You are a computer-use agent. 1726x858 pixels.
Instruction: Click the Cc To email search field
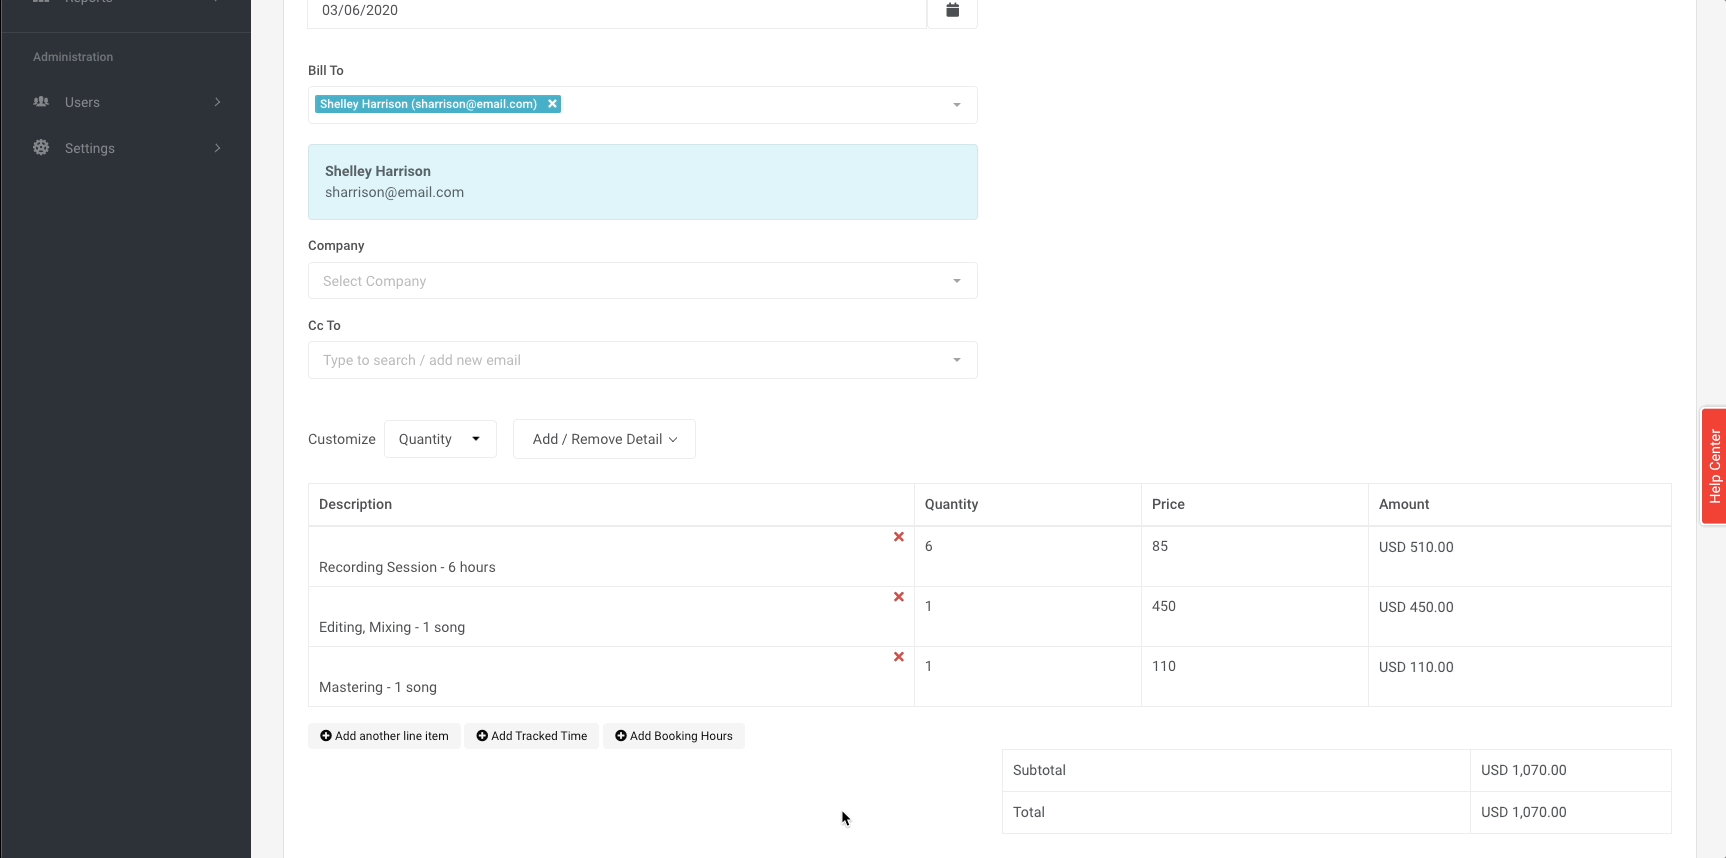630,360
